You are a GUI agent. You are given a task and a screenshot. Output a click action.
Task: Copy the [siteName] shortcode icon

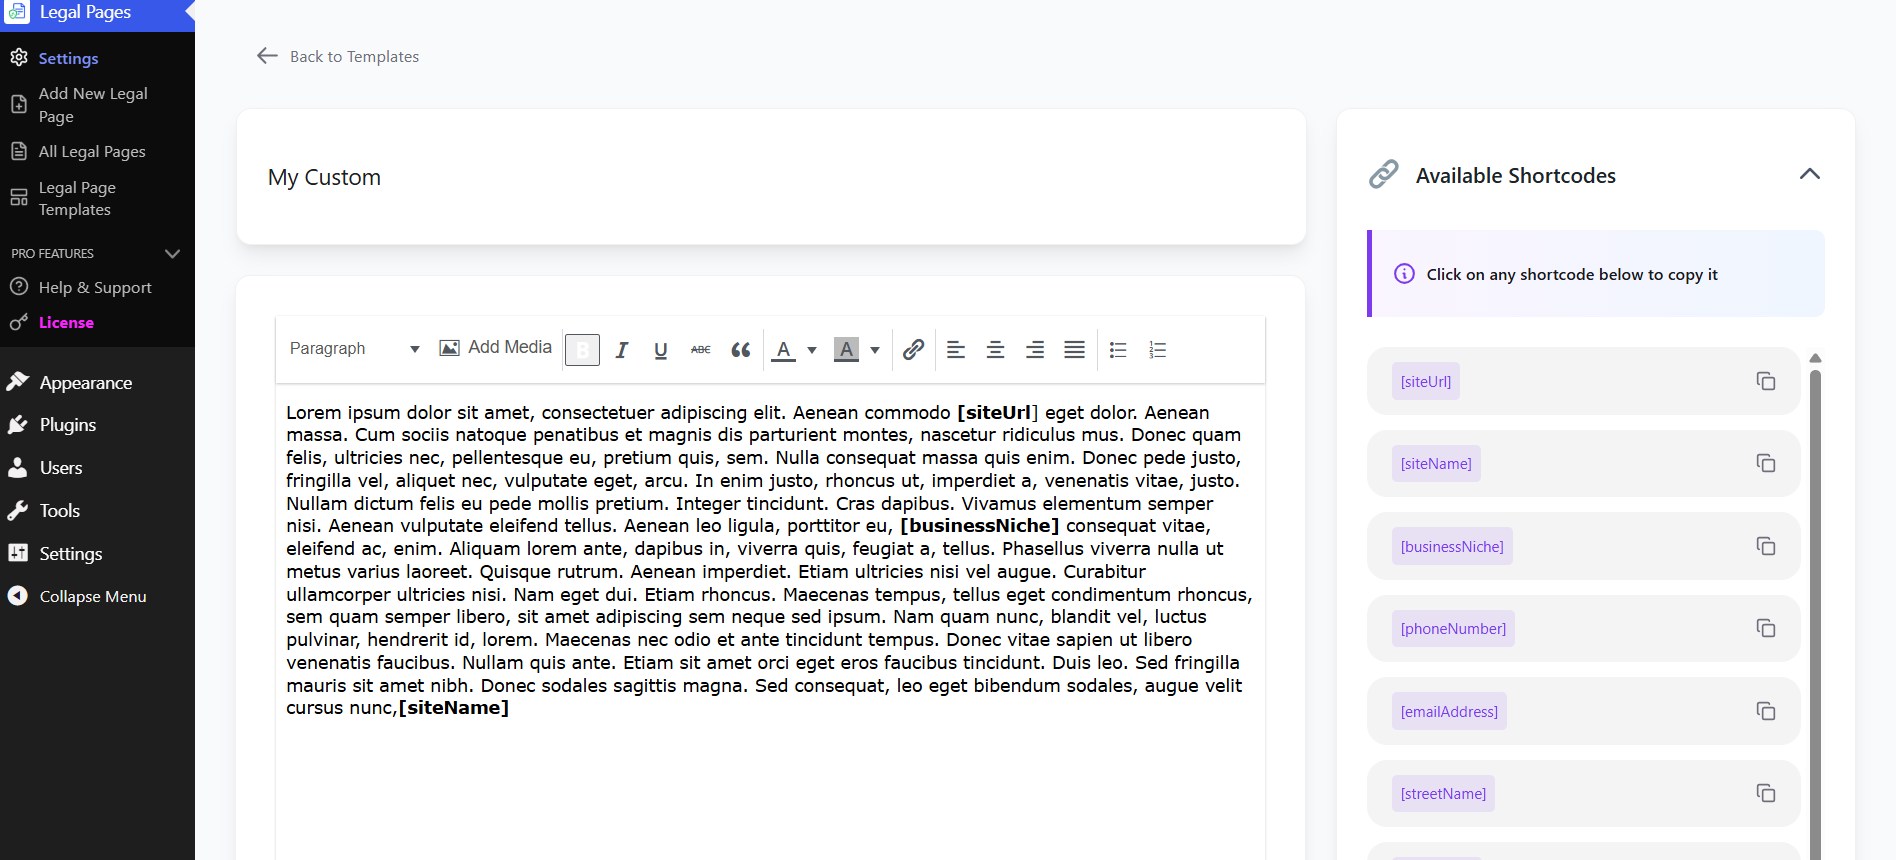(x=1766, y=463)
